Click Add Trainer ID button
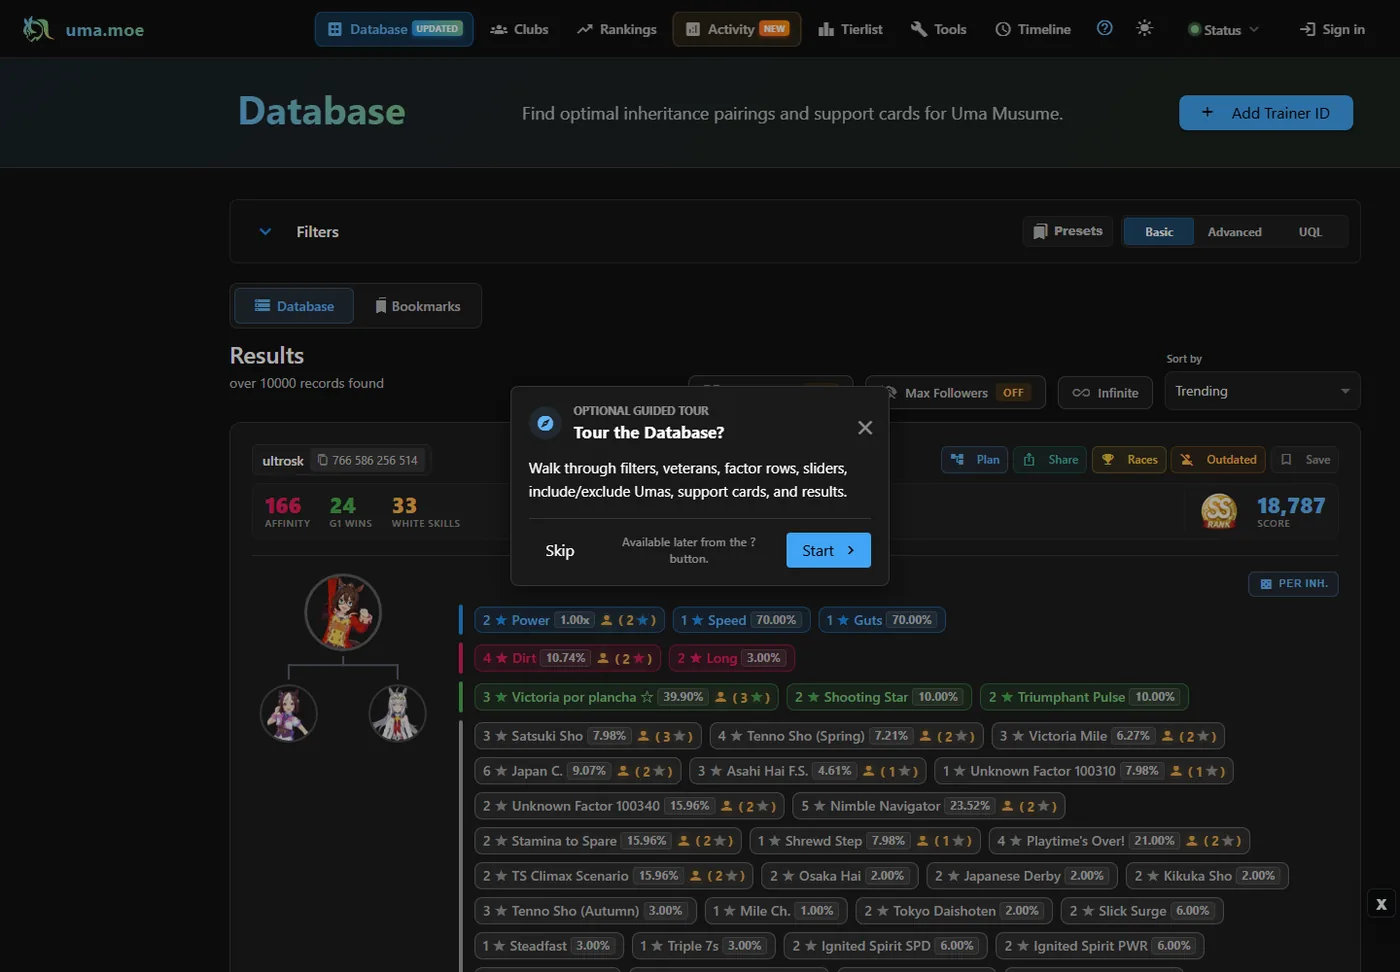Image resolution: width=1400 pixels, height=972 pixels. [x=1266, y=113]
